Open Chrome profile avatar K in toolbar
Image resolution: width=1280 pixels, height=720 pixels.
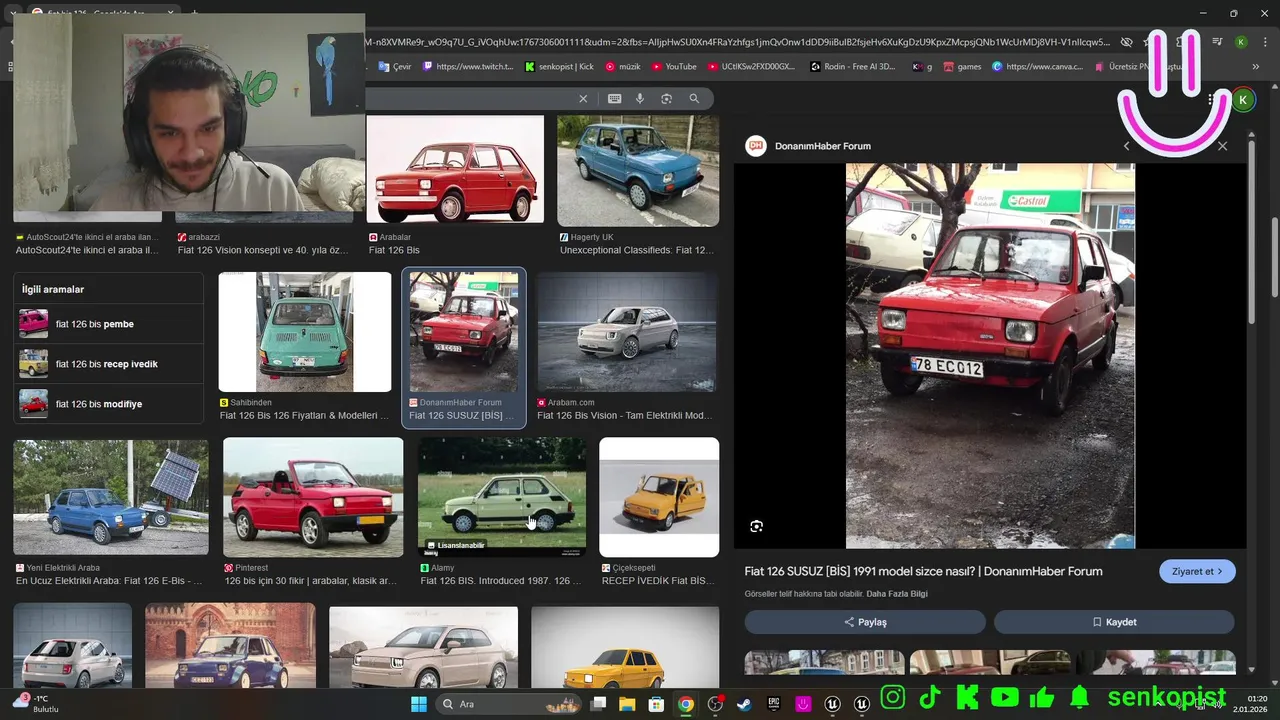pos(1241,42)
